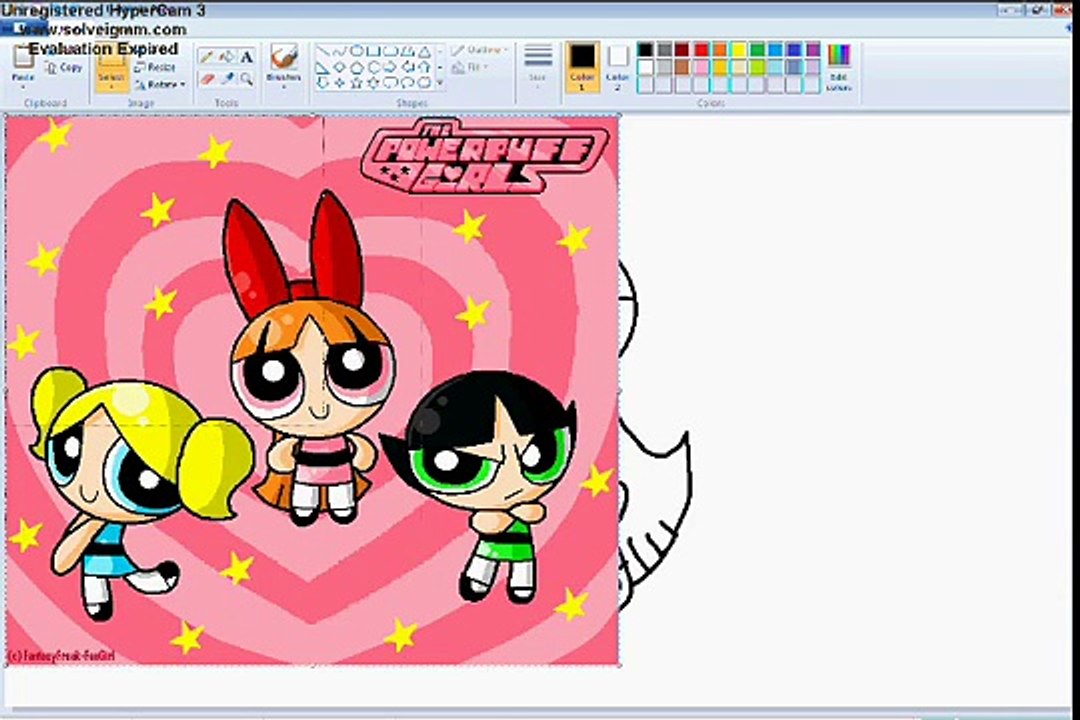1080x720 pixels.
Task: Open the Rotate dropdown
Action: tap(161, 85)
